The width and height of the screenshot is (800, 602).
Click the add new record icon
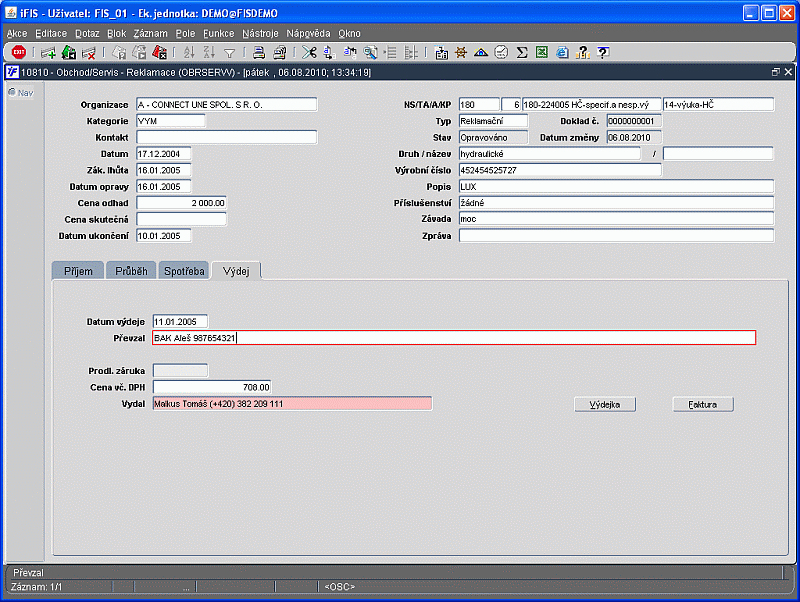coord(48,52)
